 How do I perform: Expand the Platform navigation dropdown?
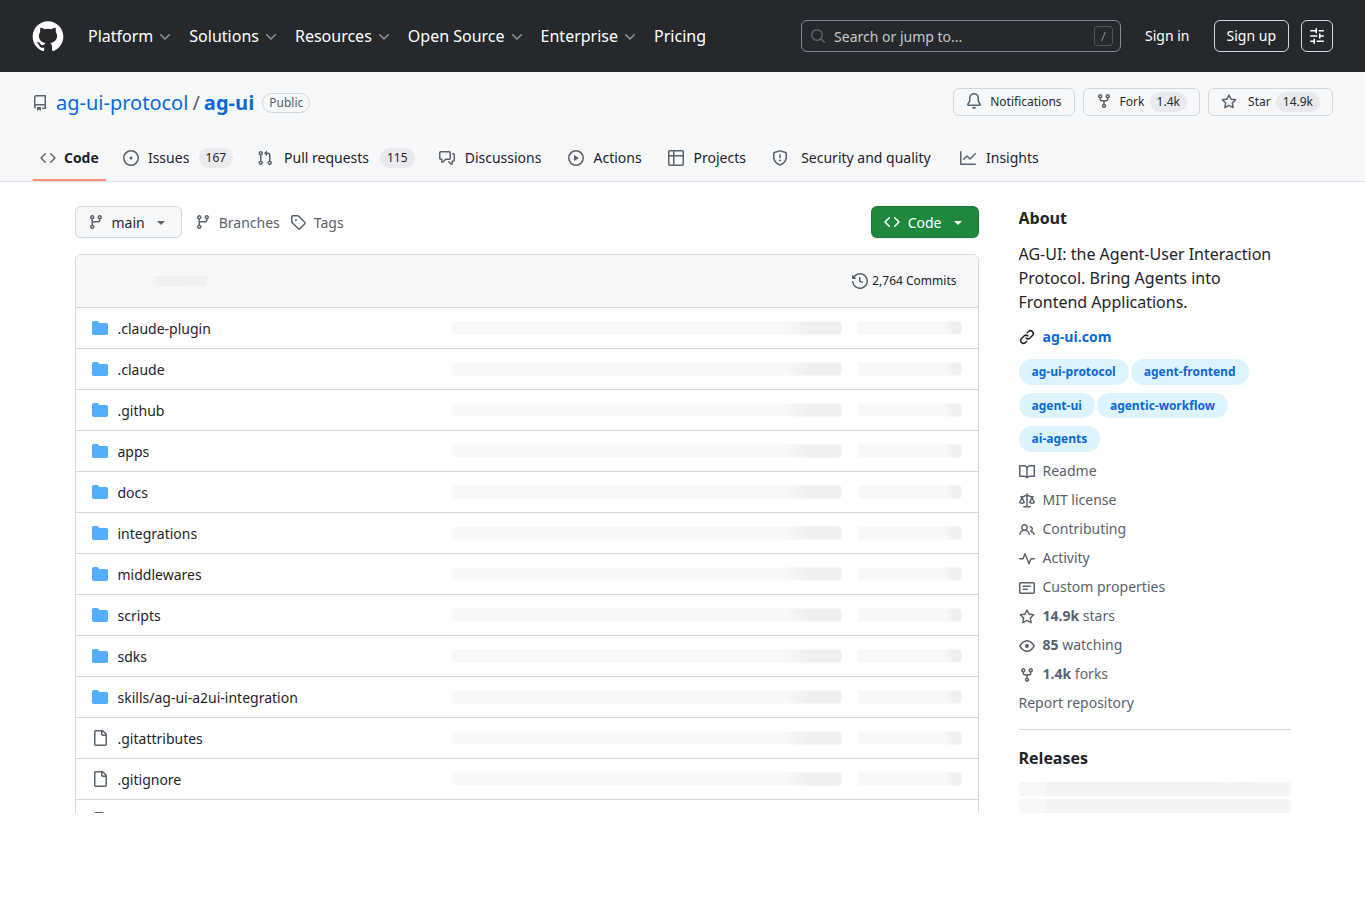129,36
